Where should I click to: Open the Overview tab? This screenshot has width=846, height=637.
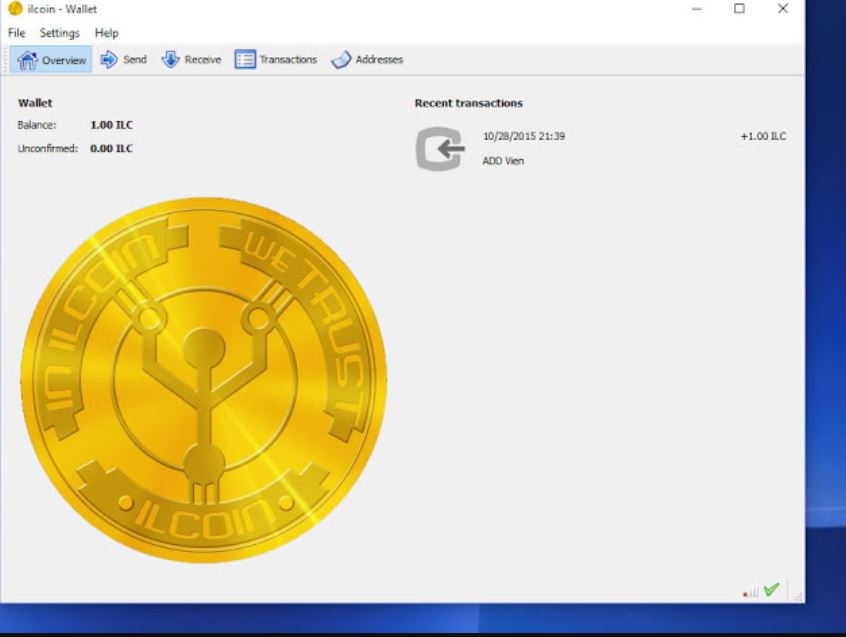[51, 60]
